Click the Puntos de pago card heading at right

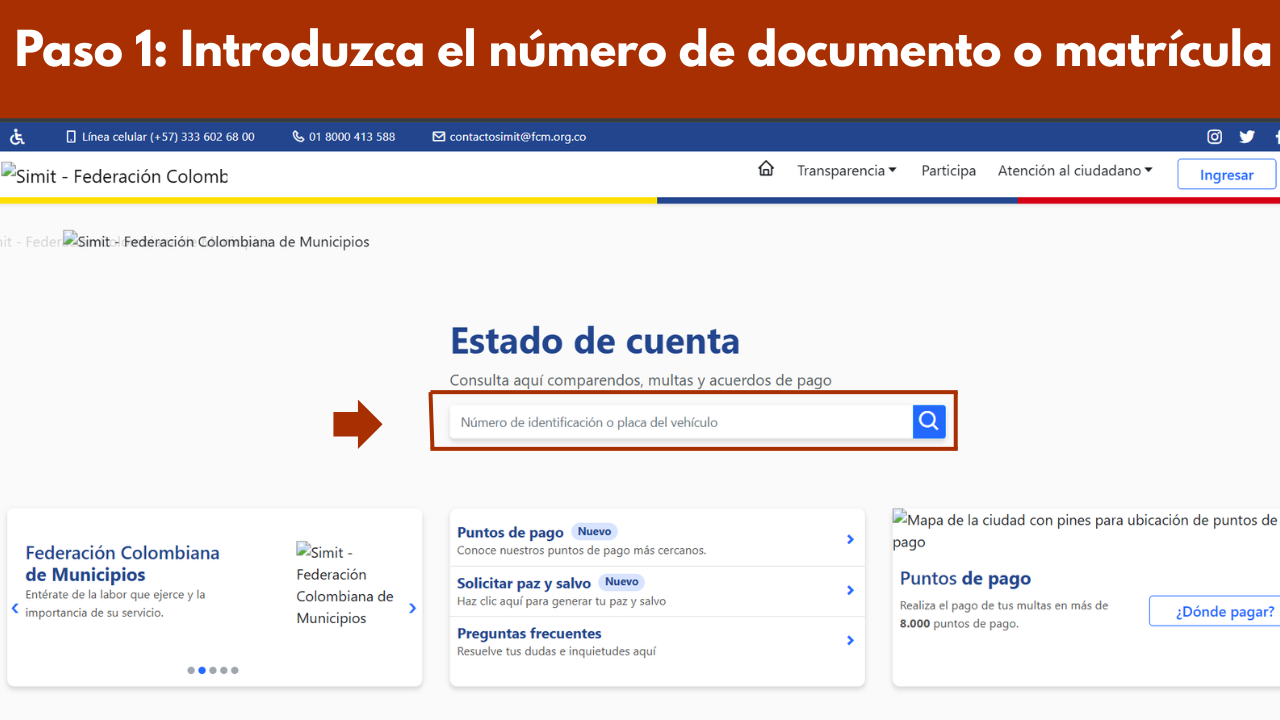point(965,578)
